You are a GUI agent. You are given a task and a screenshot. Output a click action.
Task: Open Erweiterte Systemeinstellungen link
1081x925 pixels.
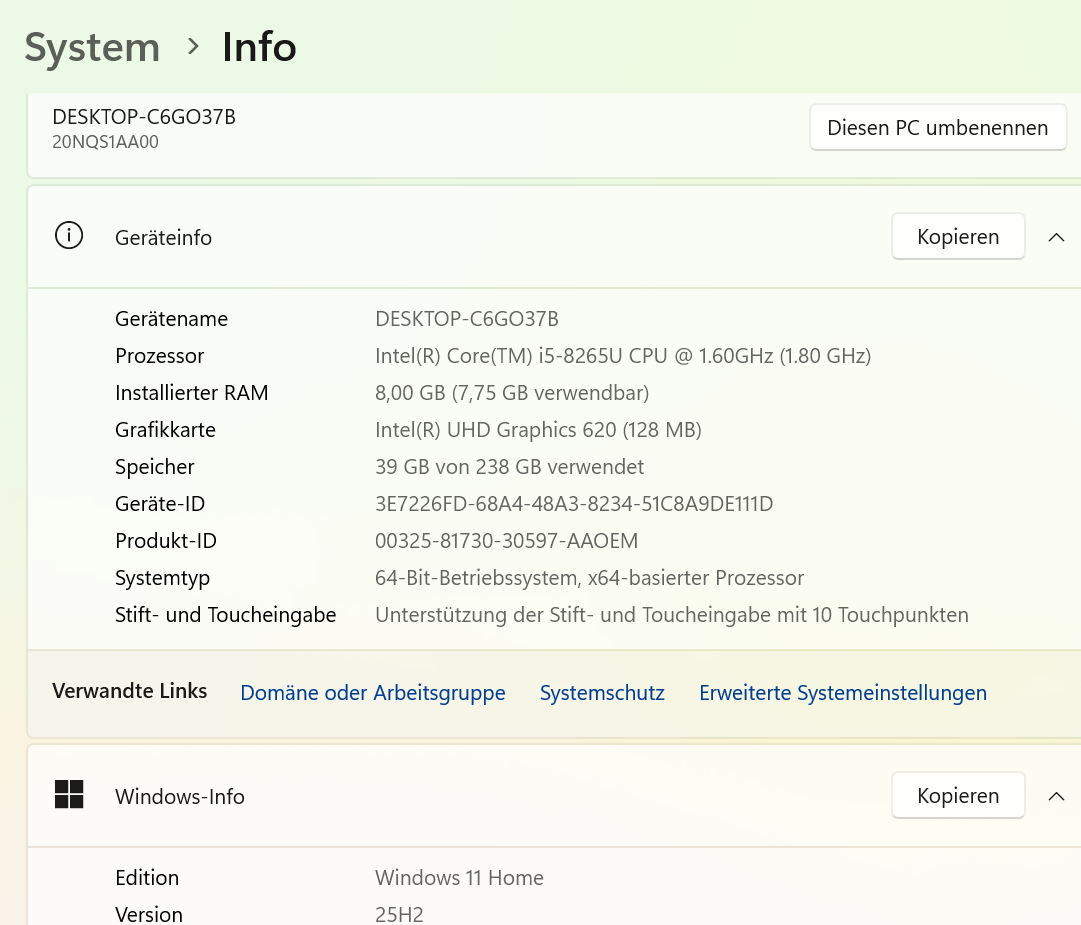pyautogui.click(x=843, y=692)
